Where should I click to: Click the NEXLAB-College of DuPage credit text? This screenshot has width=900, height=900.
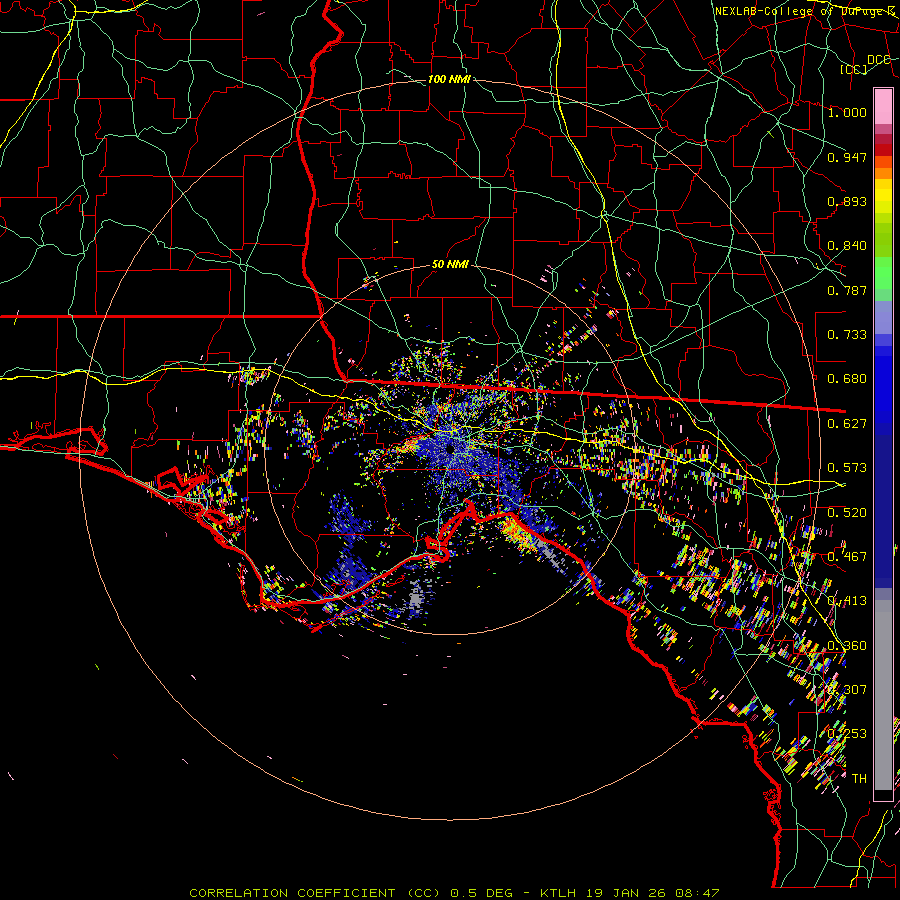pos(804,11)
